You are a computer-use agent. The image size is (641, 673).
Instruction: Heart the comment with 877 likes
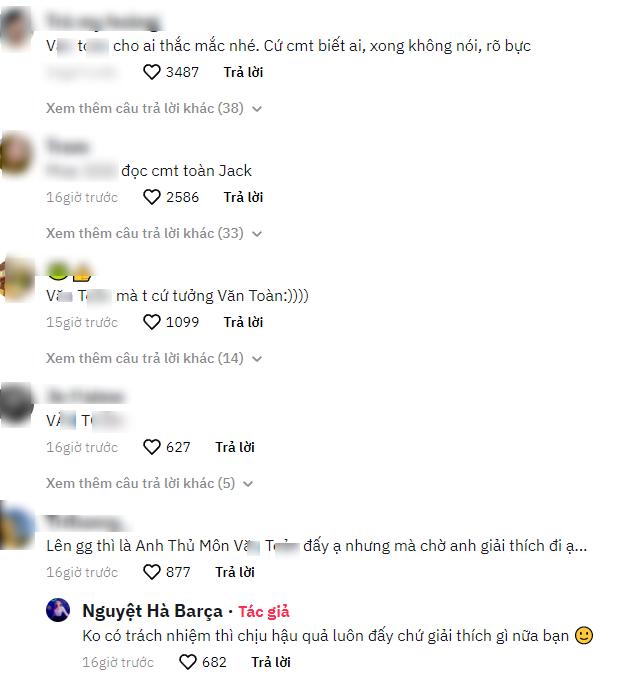tap(152, 572)
